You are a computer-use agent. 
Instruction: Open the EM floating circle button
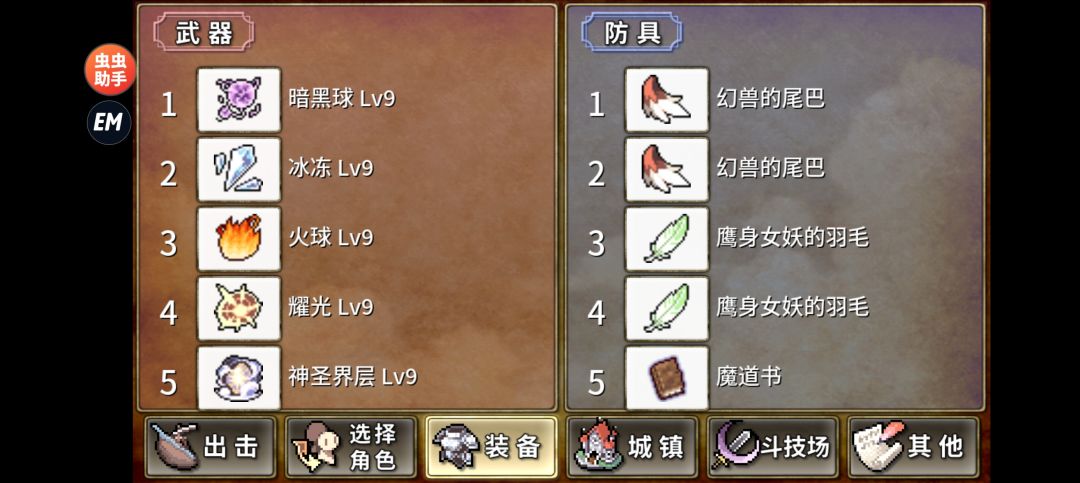pyautogui.click(x=109, y=123)
